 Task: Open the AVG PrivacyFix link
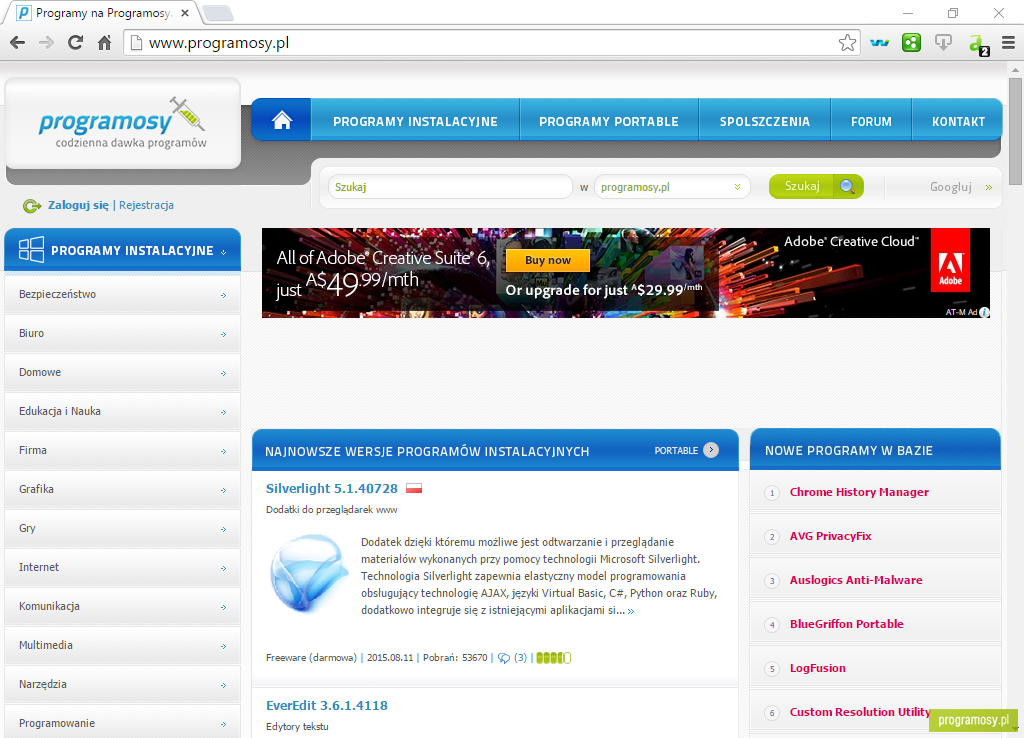point(830,536)
